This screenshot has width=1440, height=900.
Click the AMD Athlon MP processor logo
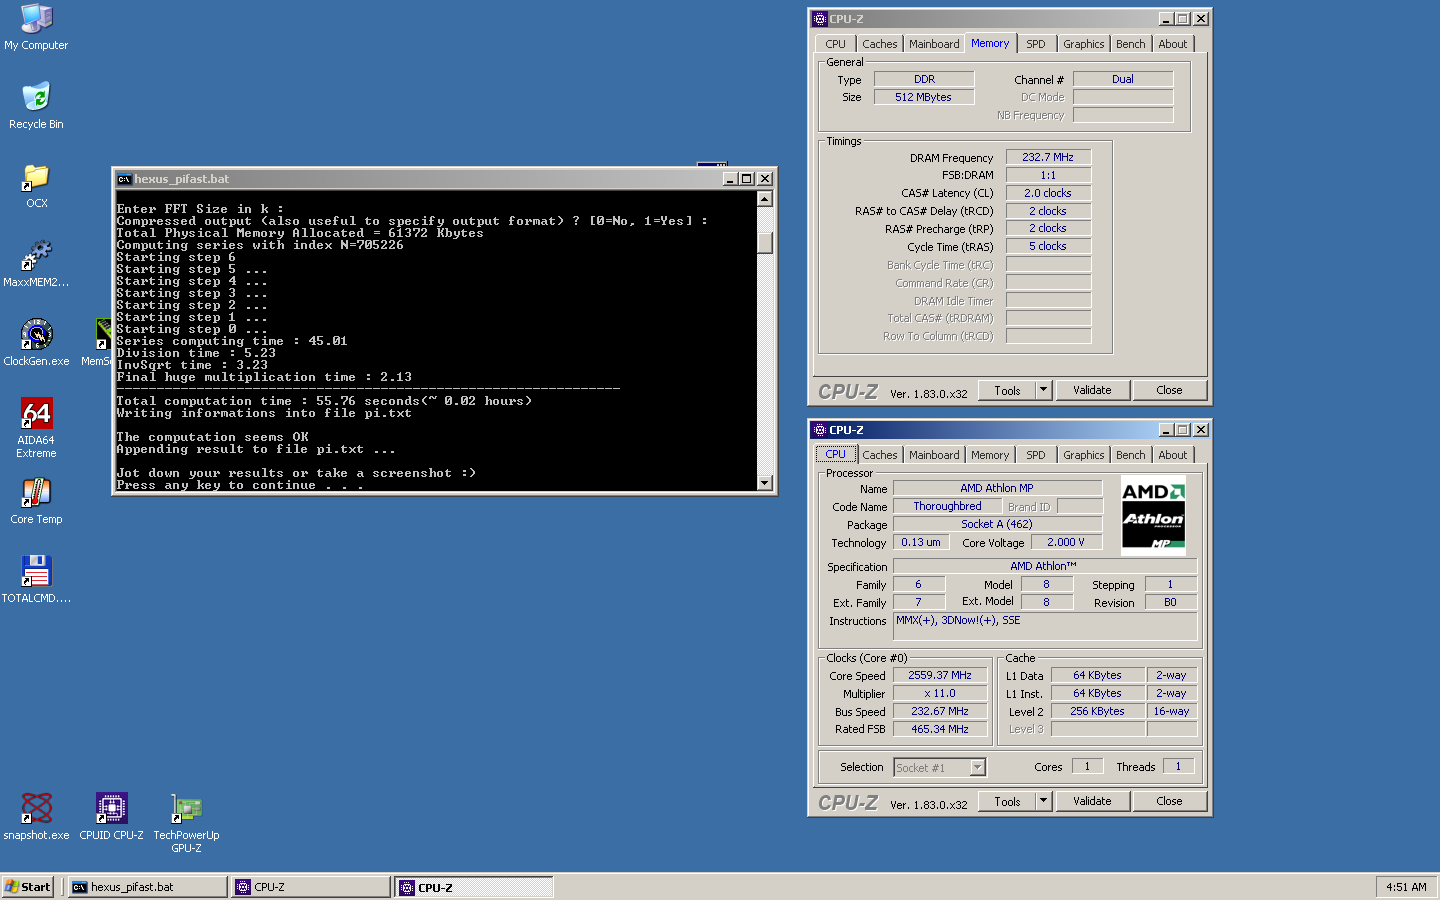click(1153, 515)
